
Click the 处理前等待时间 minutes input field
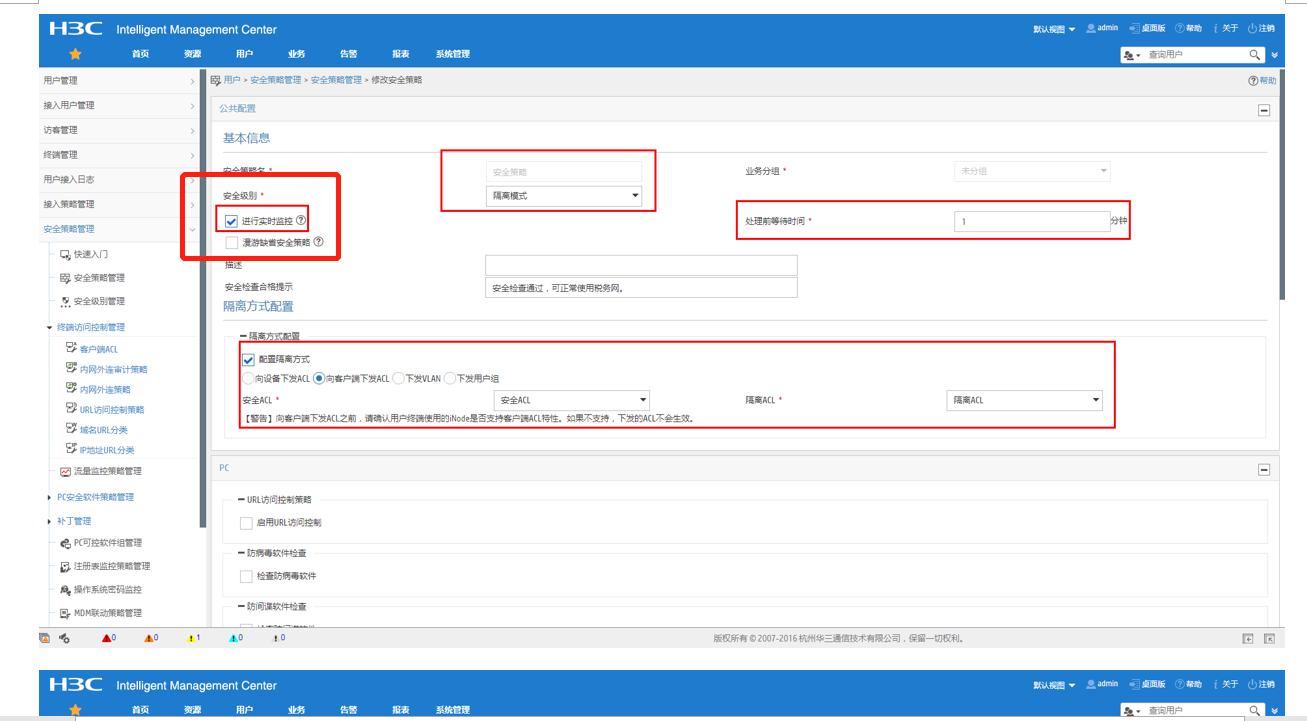(1032, 221)
